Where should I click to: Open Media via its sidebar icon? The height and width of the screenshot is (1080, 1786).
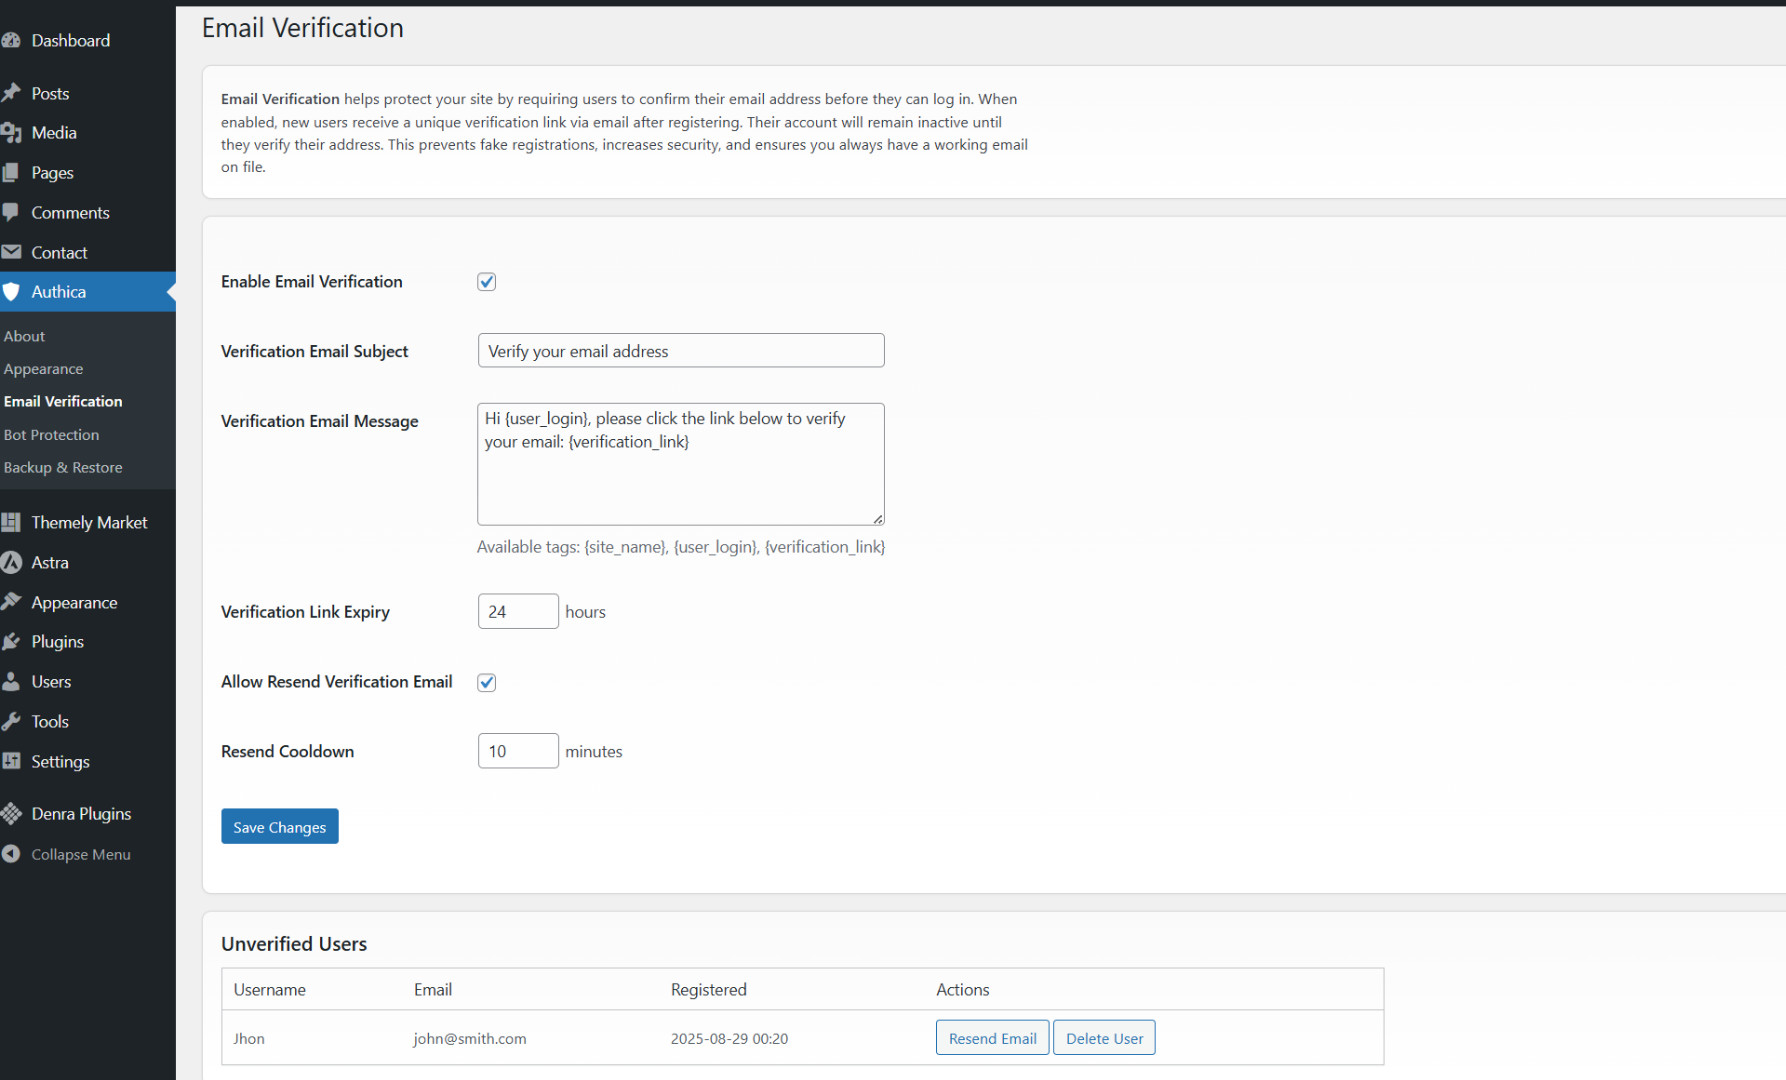click(11, 133)
